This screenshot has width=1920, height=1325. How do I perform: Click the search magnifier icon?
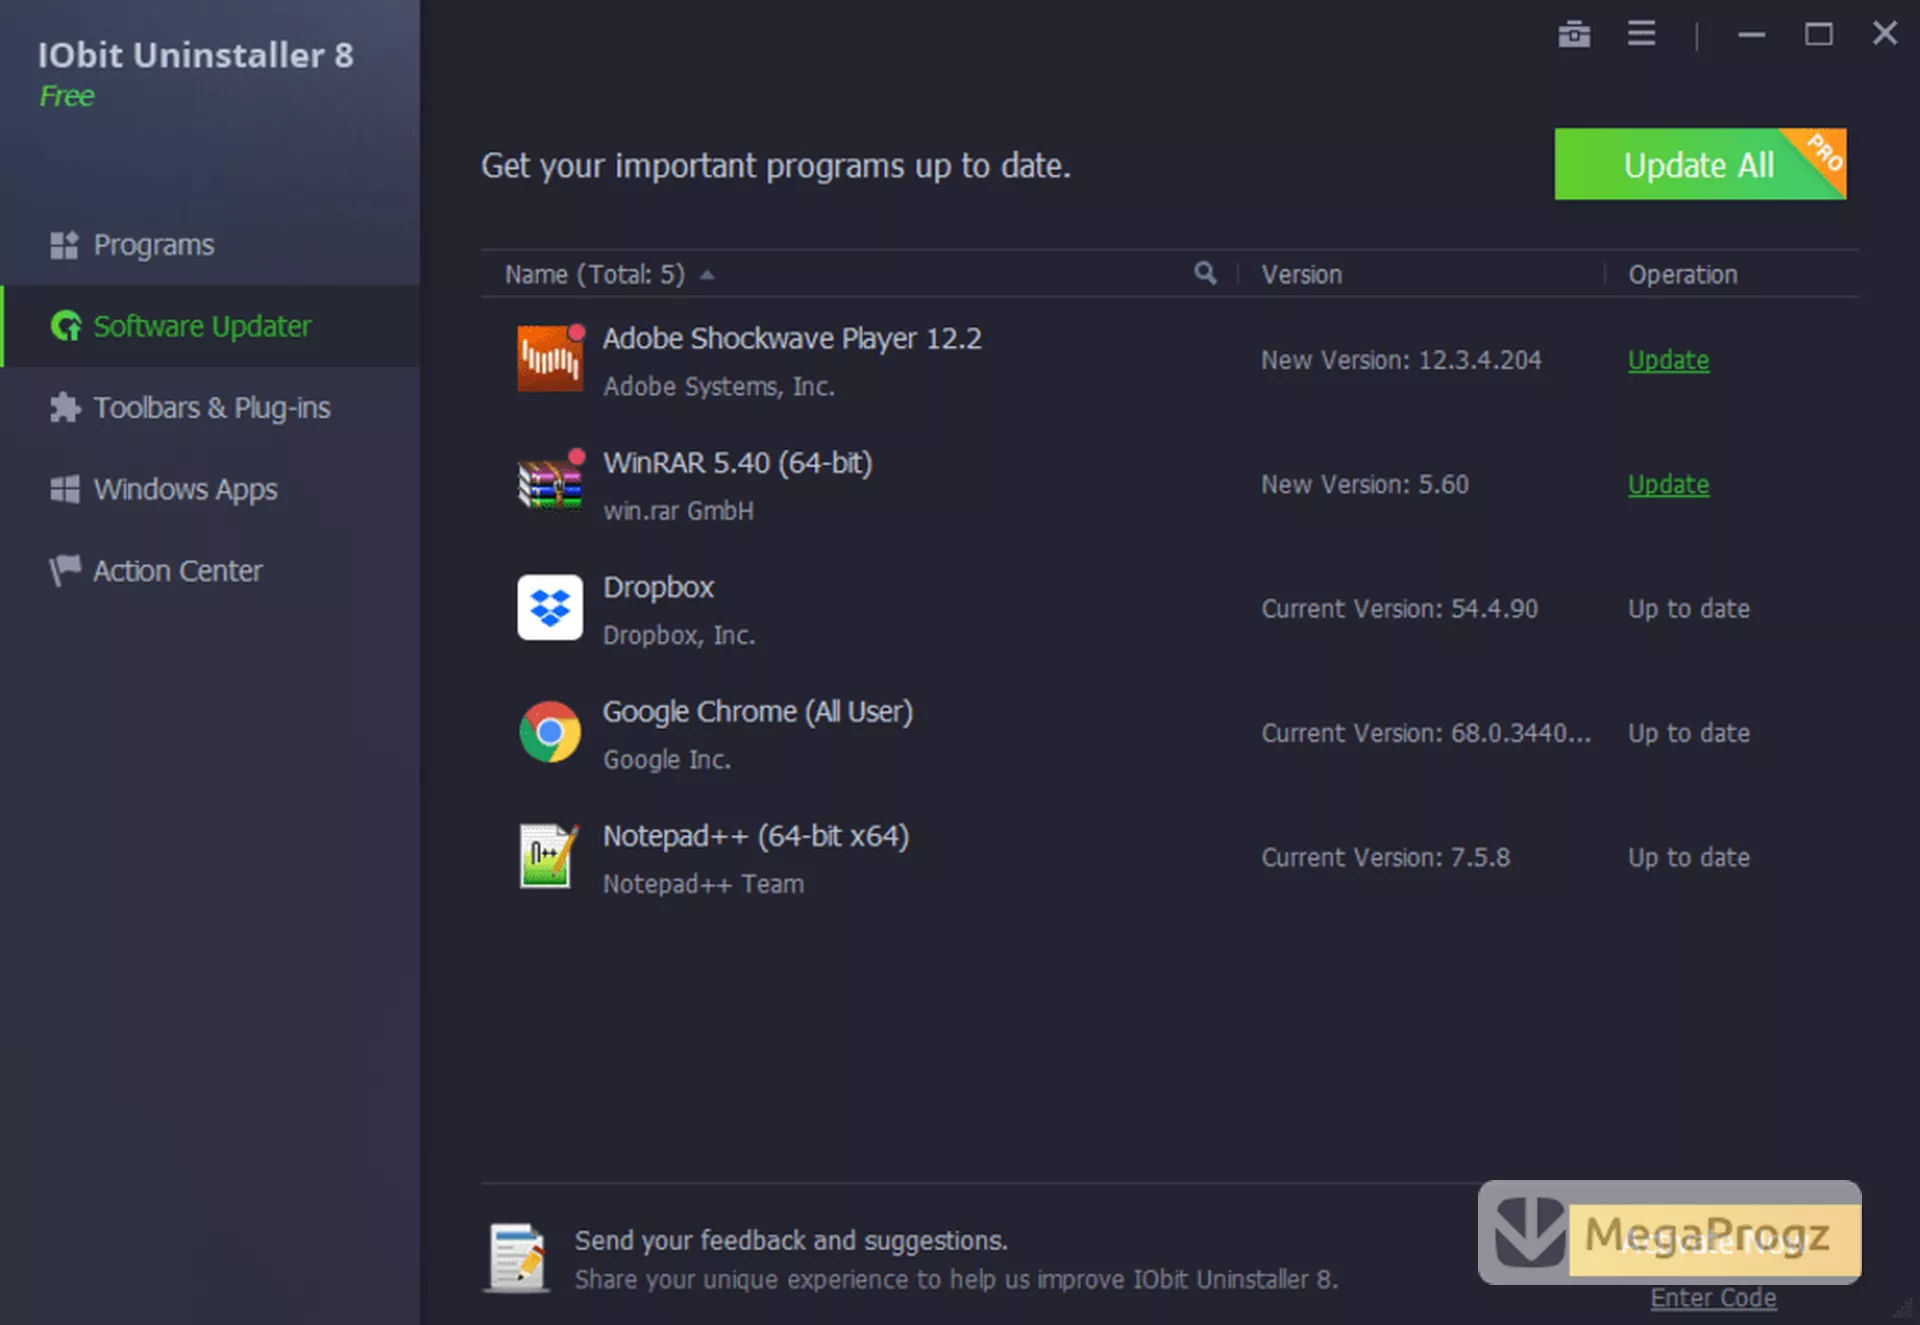(x=1205, y=273)
